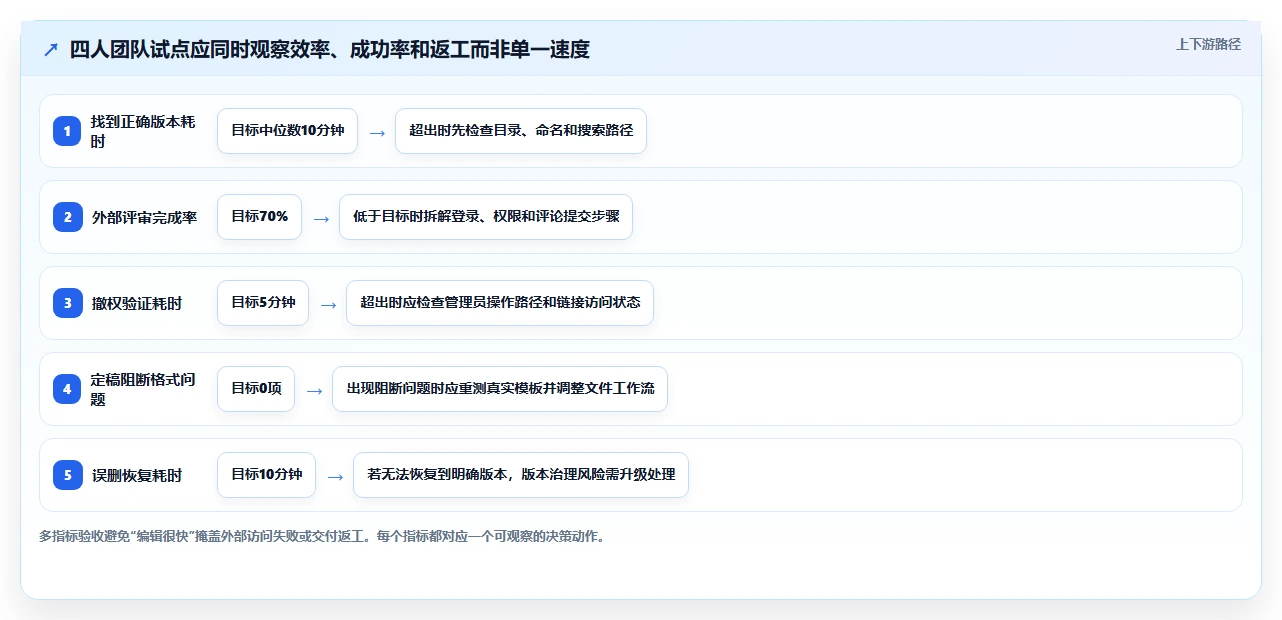Click 出现阻断问题时应重测真实模板并调整文件工作流 box
The width and height of the screenshot is (1282, 620).
click(500, 389)
